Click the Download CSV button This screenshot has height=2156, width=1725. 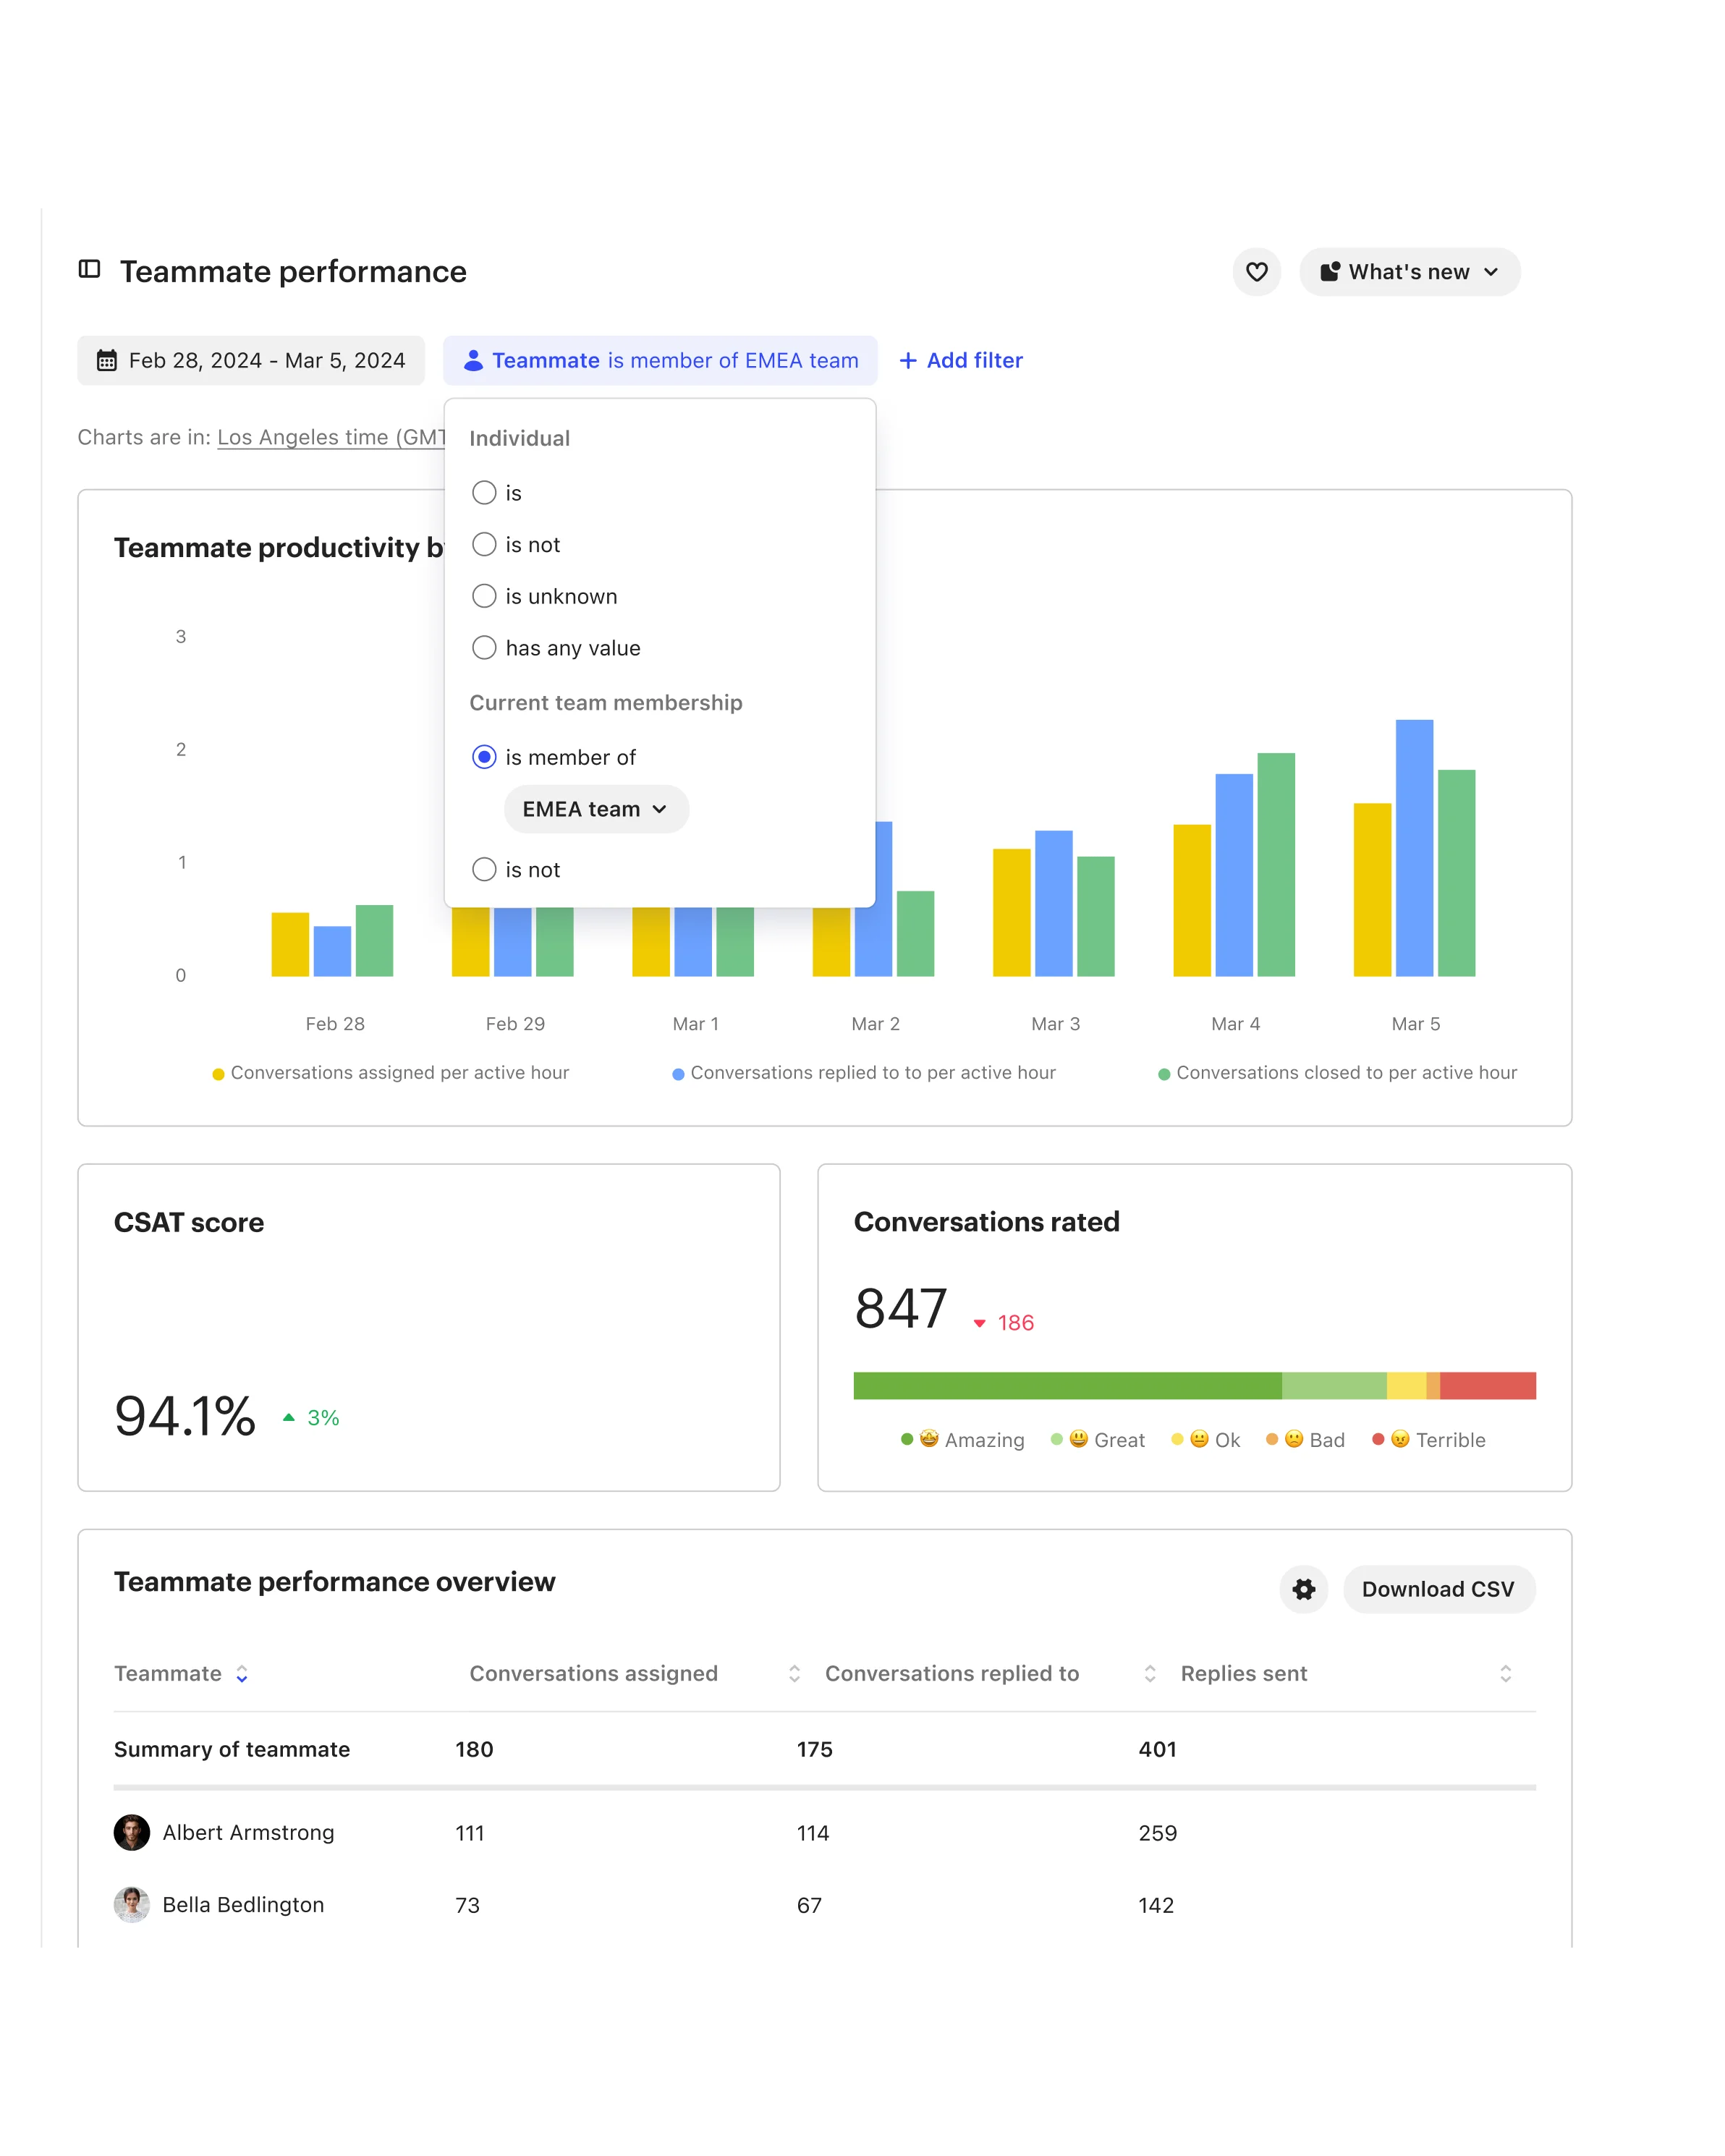(x=1439, y=1589)
